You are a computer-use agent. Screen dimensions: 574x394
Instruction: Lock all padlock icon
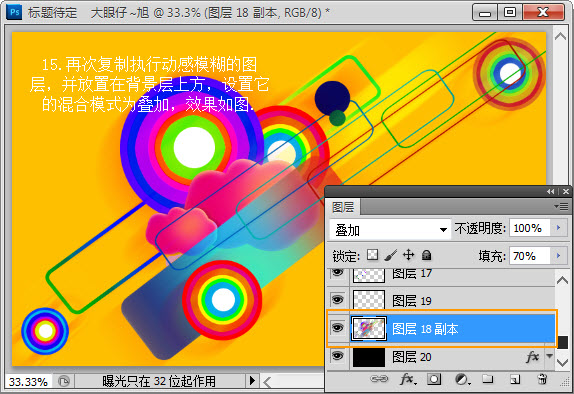tap(426, 255)
